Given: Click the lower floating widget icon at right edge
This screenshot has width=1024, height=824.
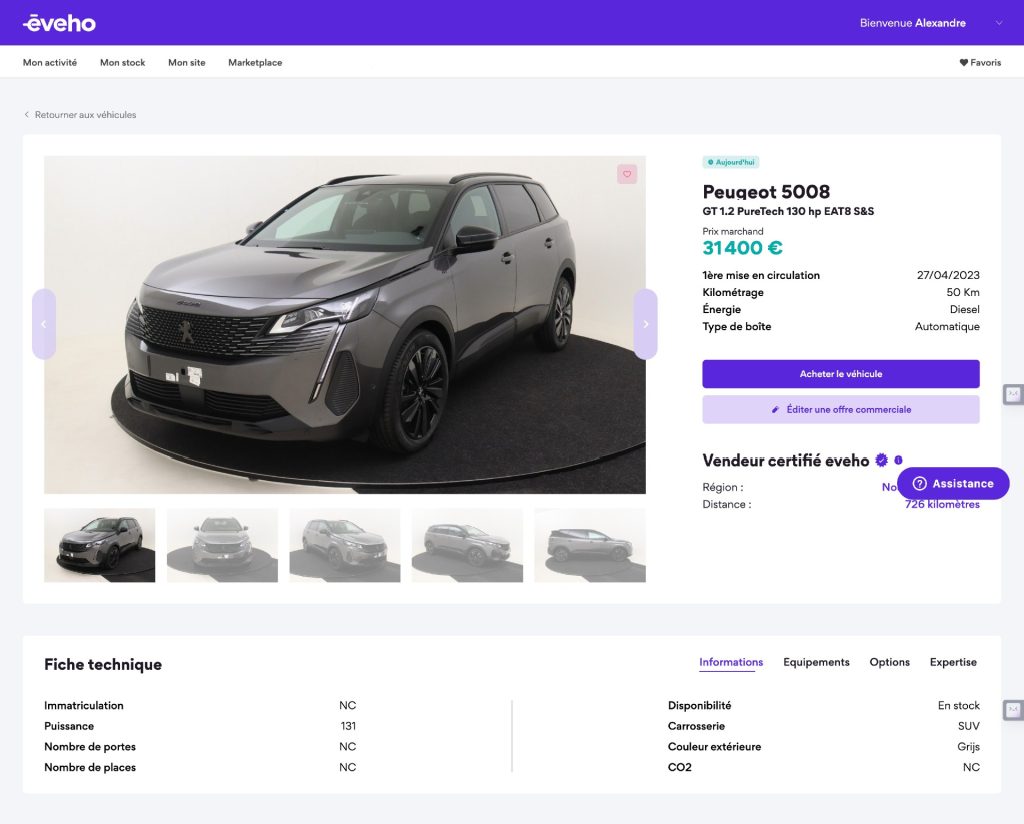Looking at the screenshot, I should click(1013, 709).
